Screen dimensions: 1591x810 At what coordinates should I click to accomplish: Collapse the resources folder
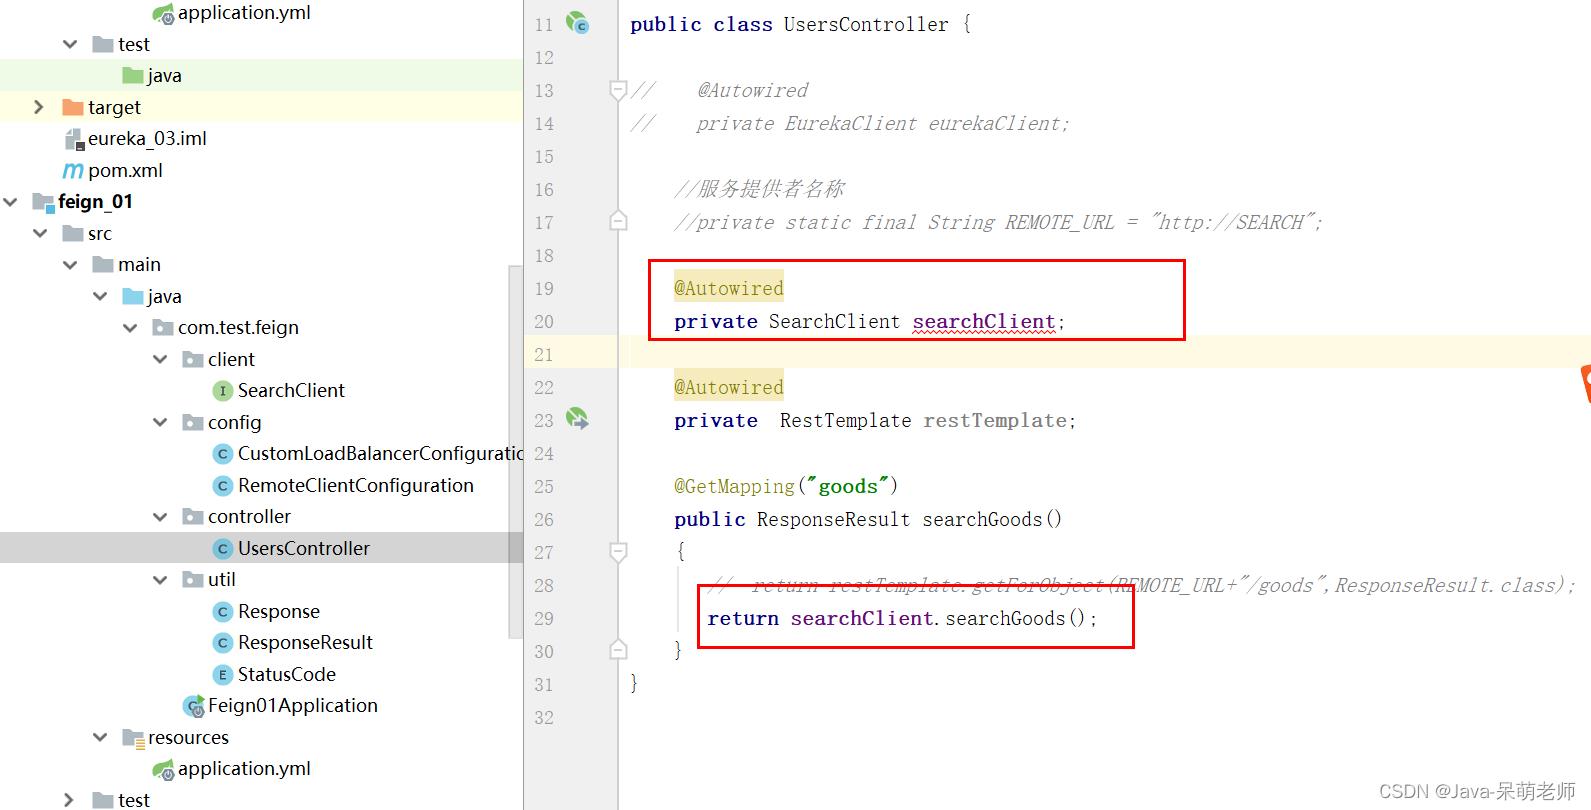(100, 738)
